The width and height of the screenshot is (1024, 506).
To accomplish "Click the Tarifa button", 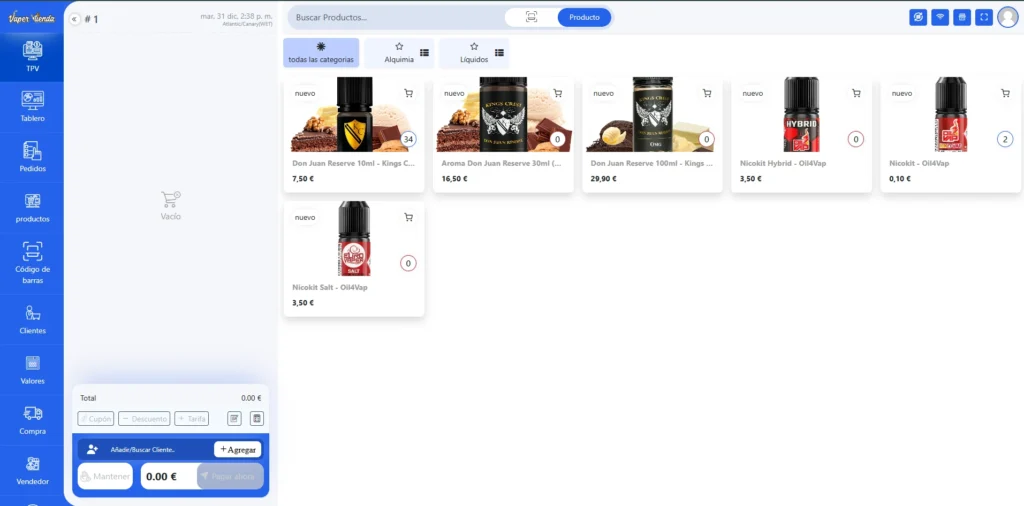I will [x=191, y=419].
